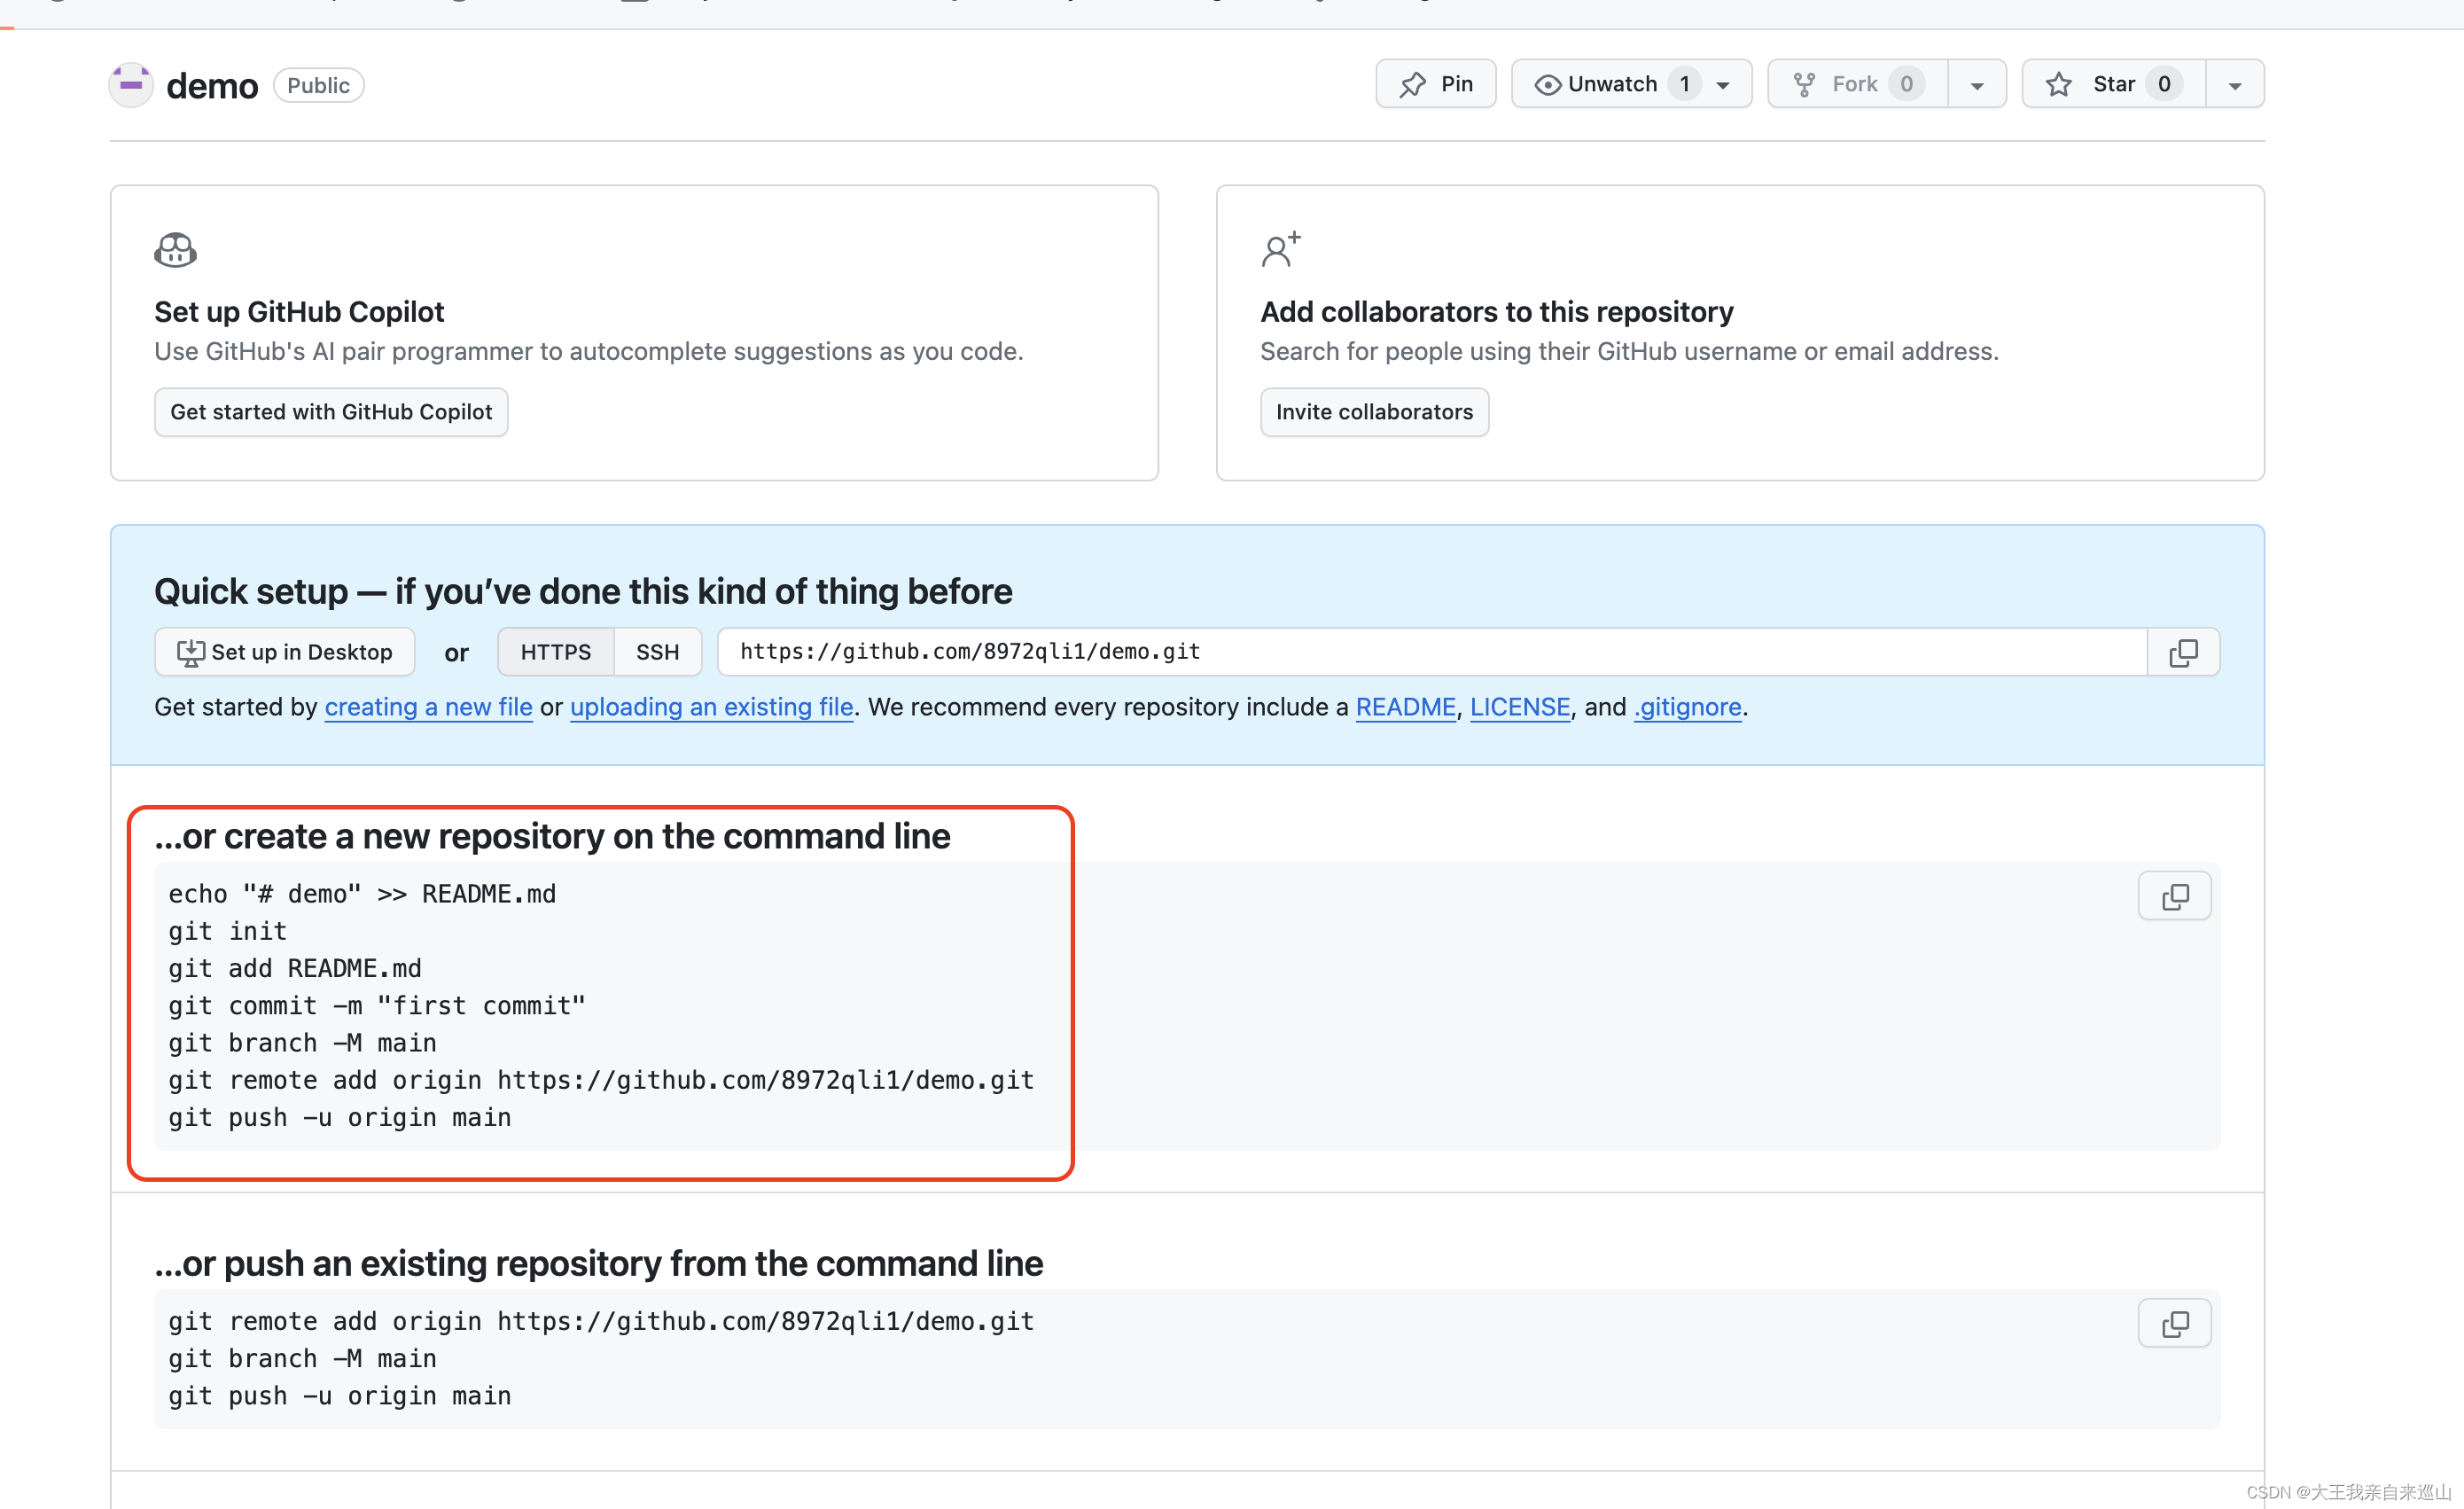Copy the push existing repository commands

[x=2175, y=1324]
